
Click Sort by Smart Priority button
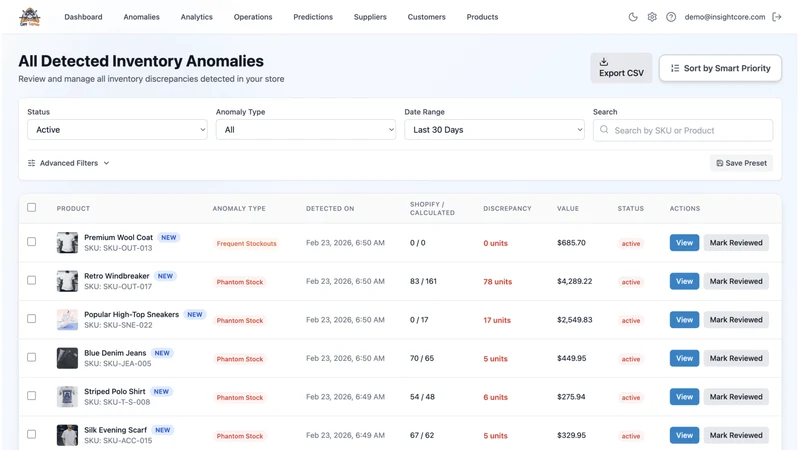point(720,68)
